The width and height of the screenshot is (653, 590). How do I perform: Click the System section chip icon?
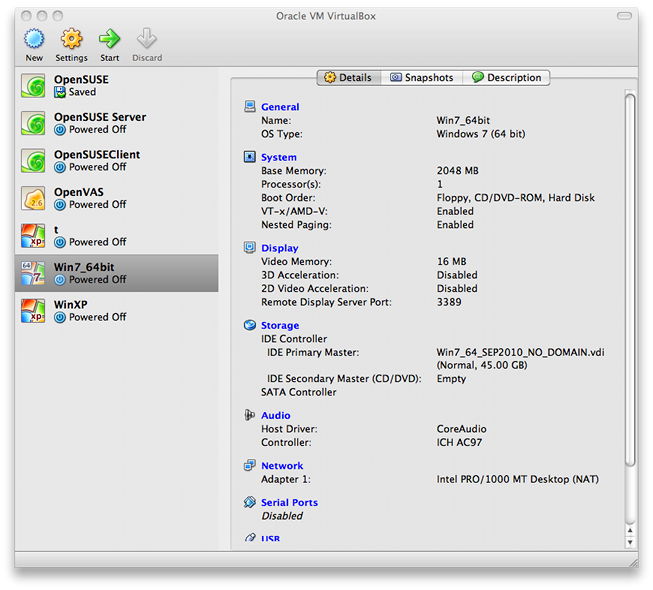249,157
